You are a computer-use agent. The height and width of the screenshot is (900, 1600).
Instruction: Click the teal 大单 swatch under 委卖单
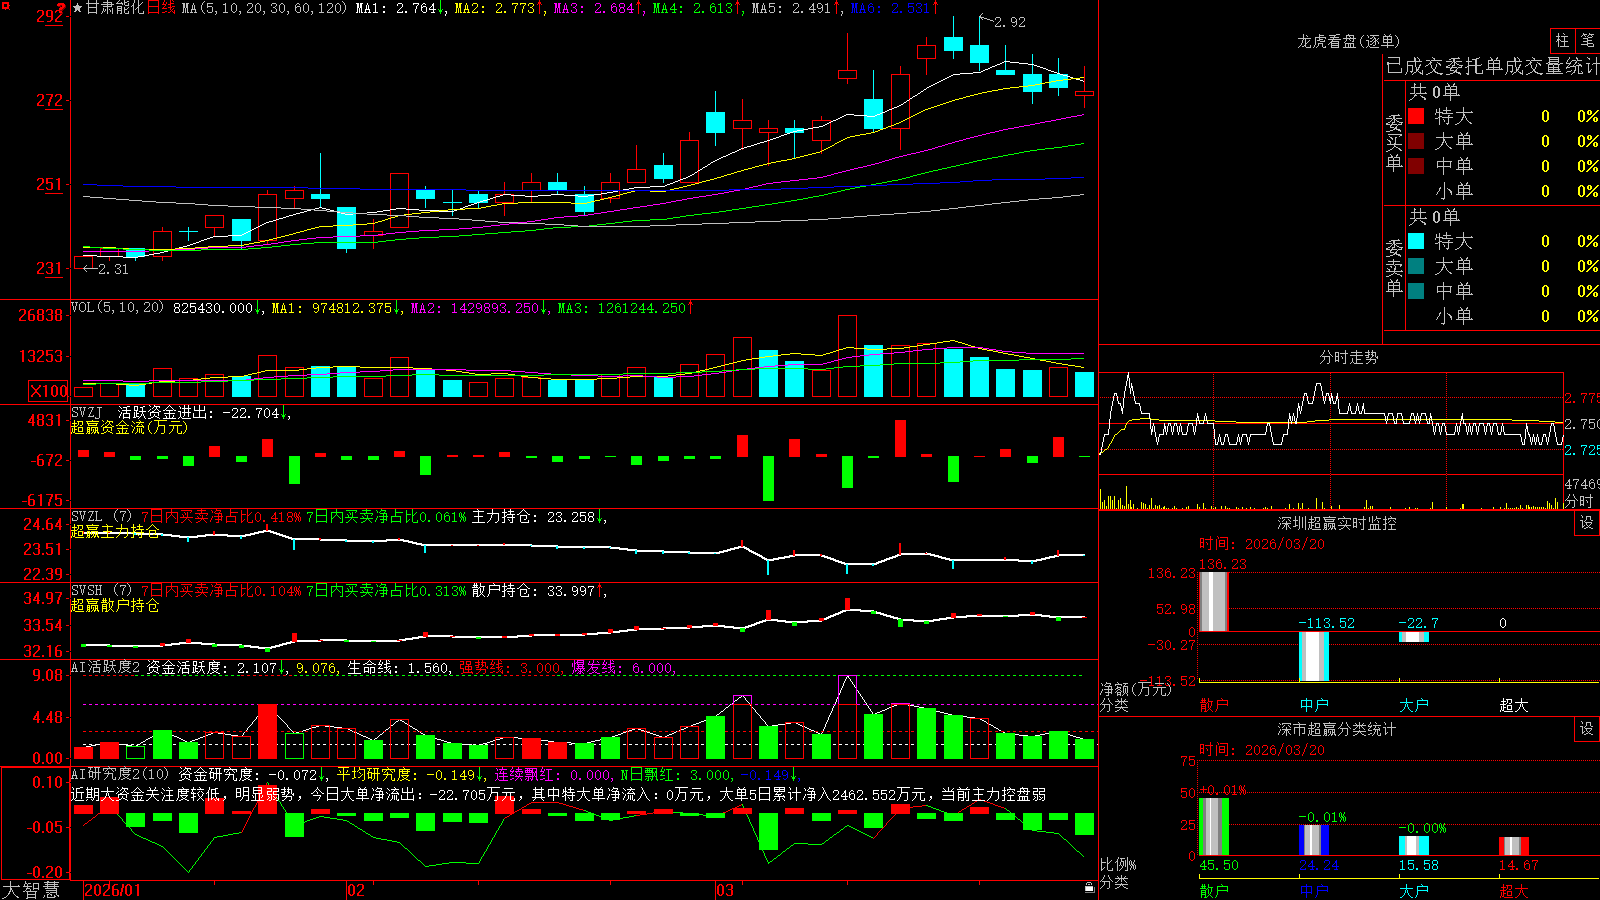[1416, 266]
